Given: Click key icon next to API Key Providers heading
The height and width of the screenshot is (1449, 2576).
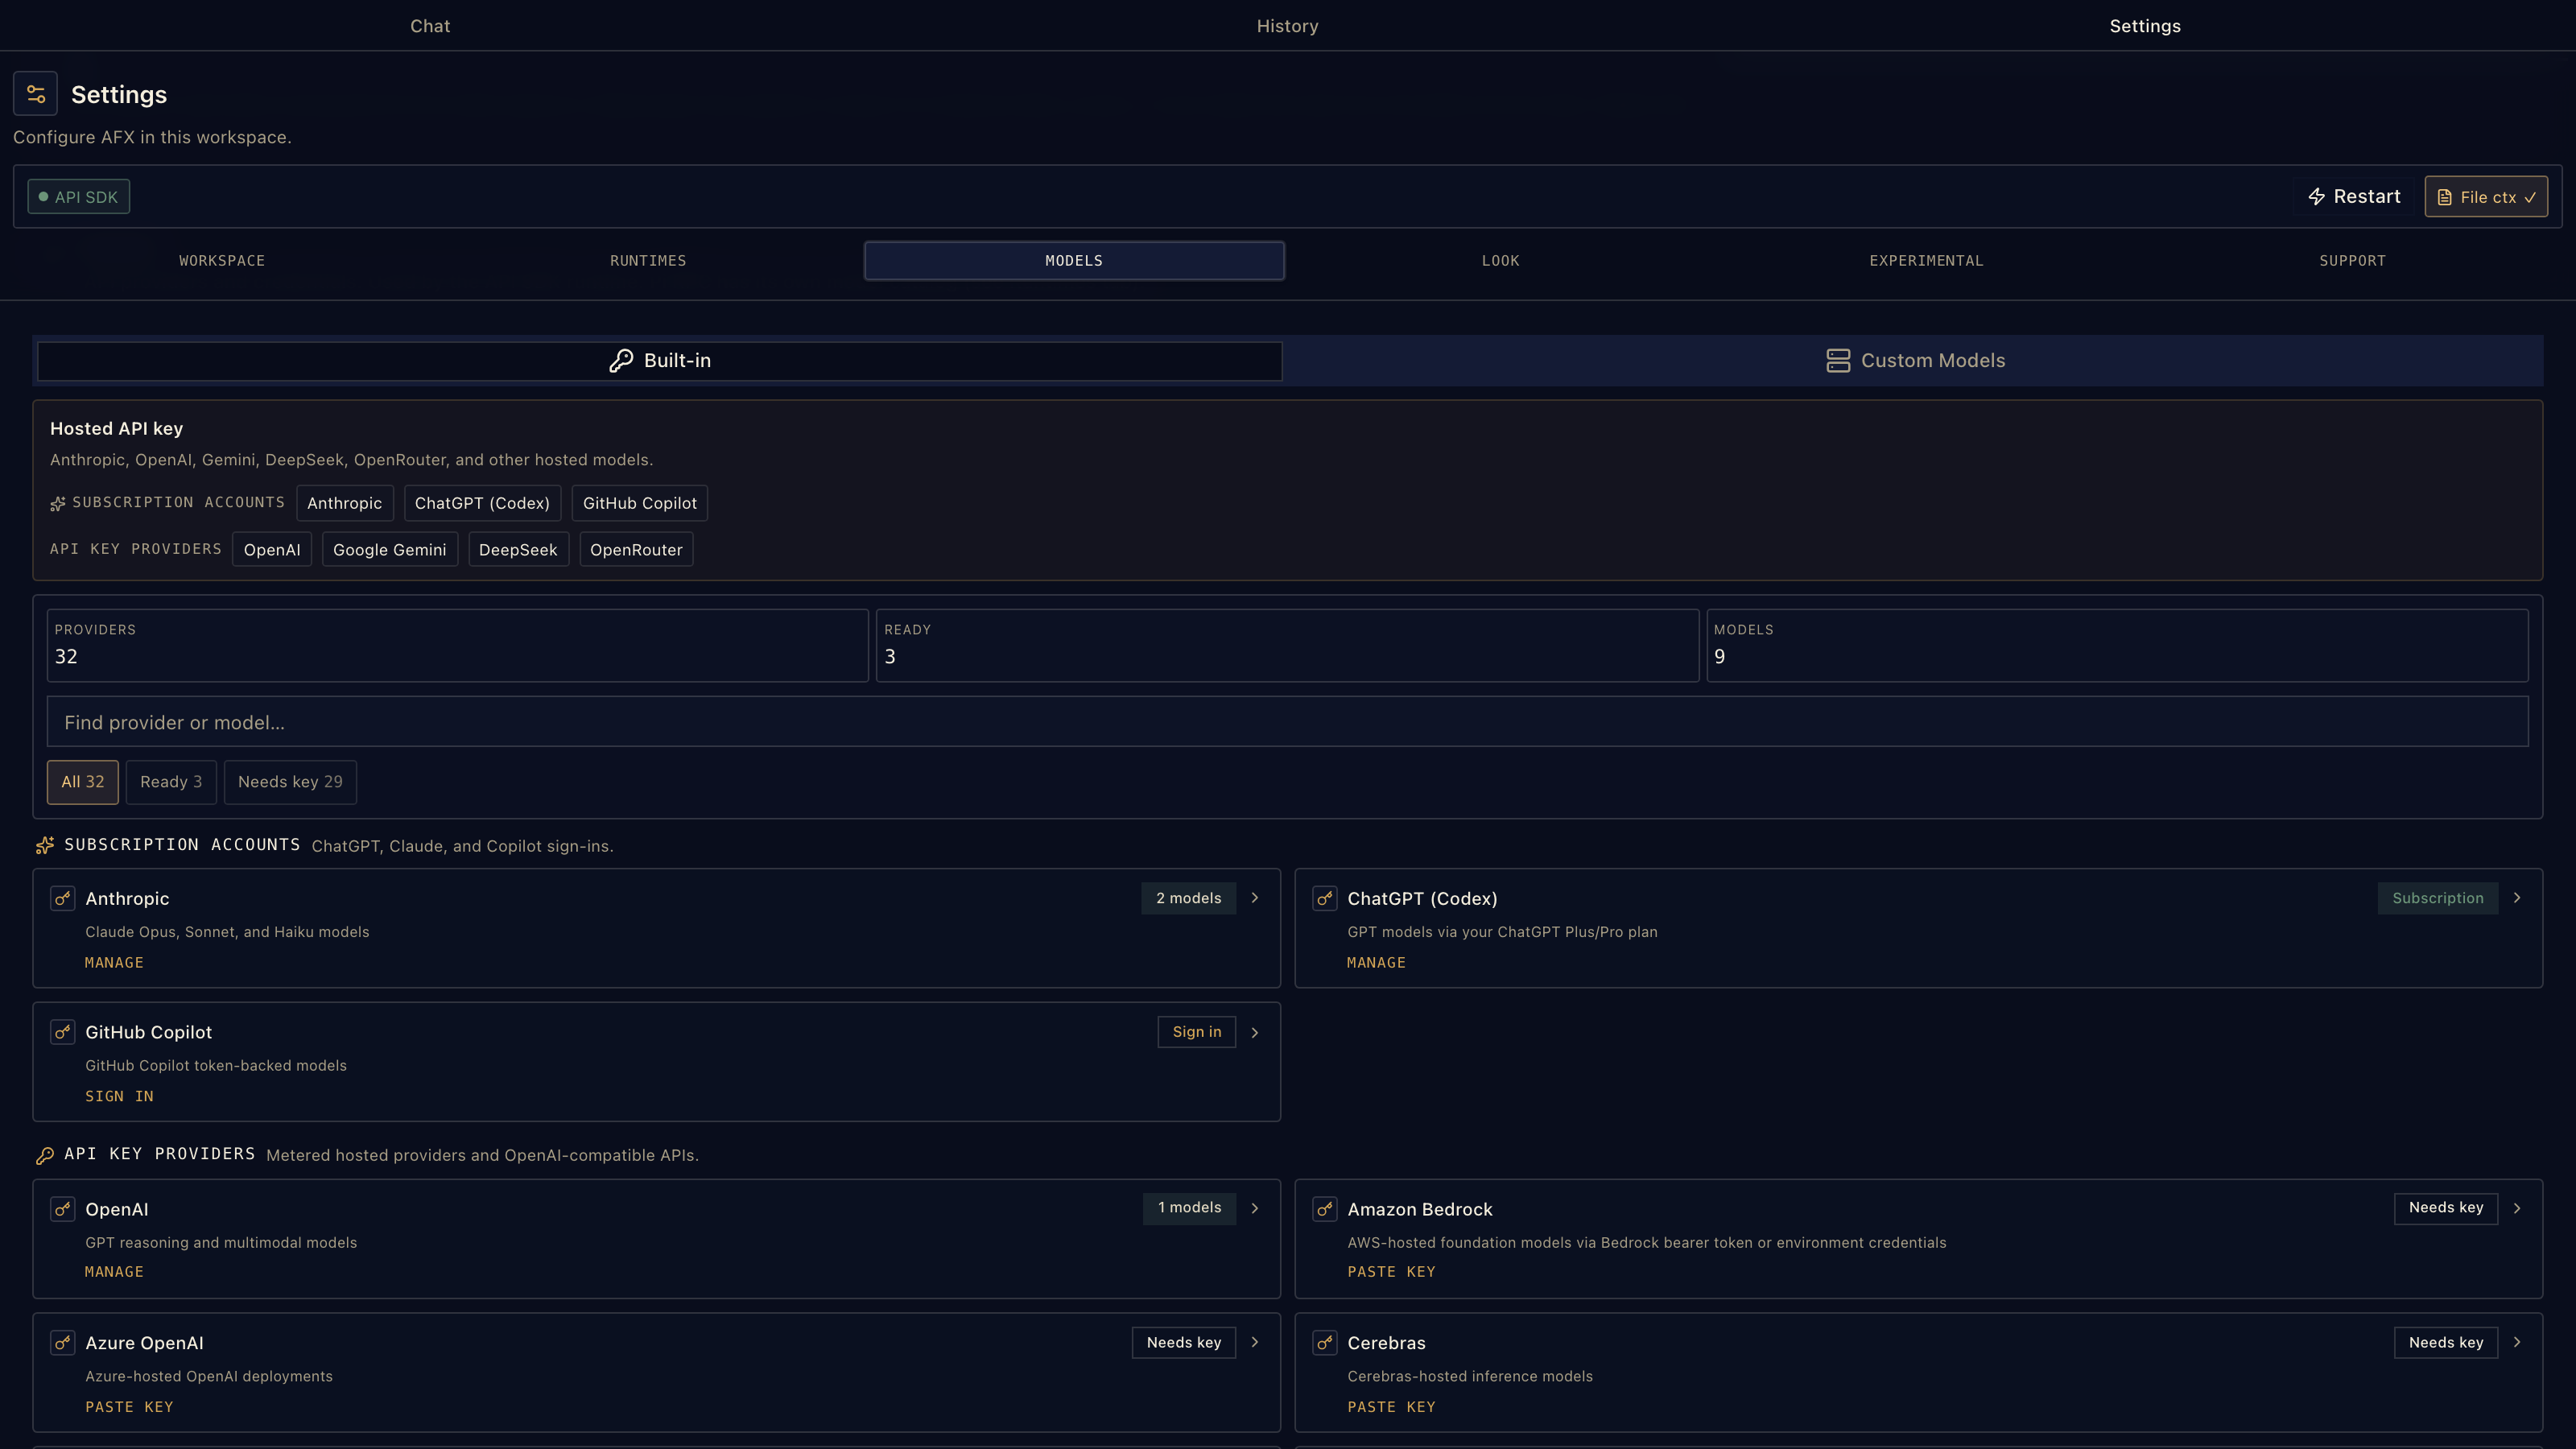Looking at the screenshot, I should pos(45,1155).
